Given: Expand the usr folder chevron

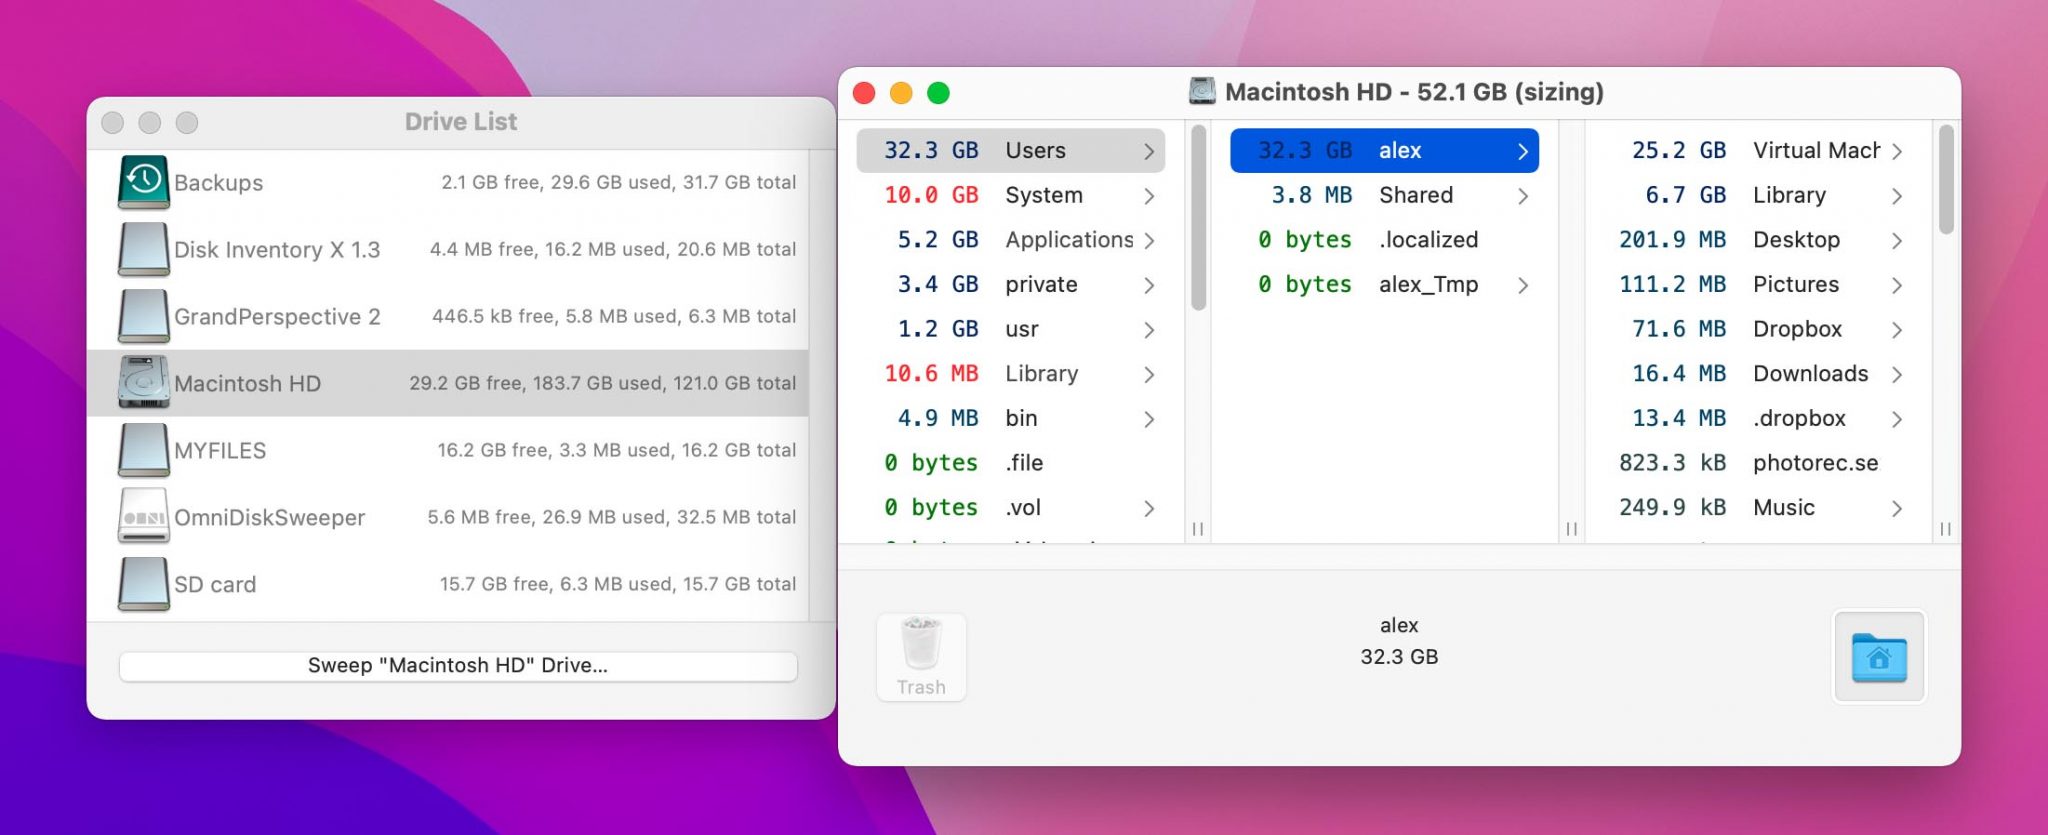Looking at the screenshot, I should point(1149,330).
